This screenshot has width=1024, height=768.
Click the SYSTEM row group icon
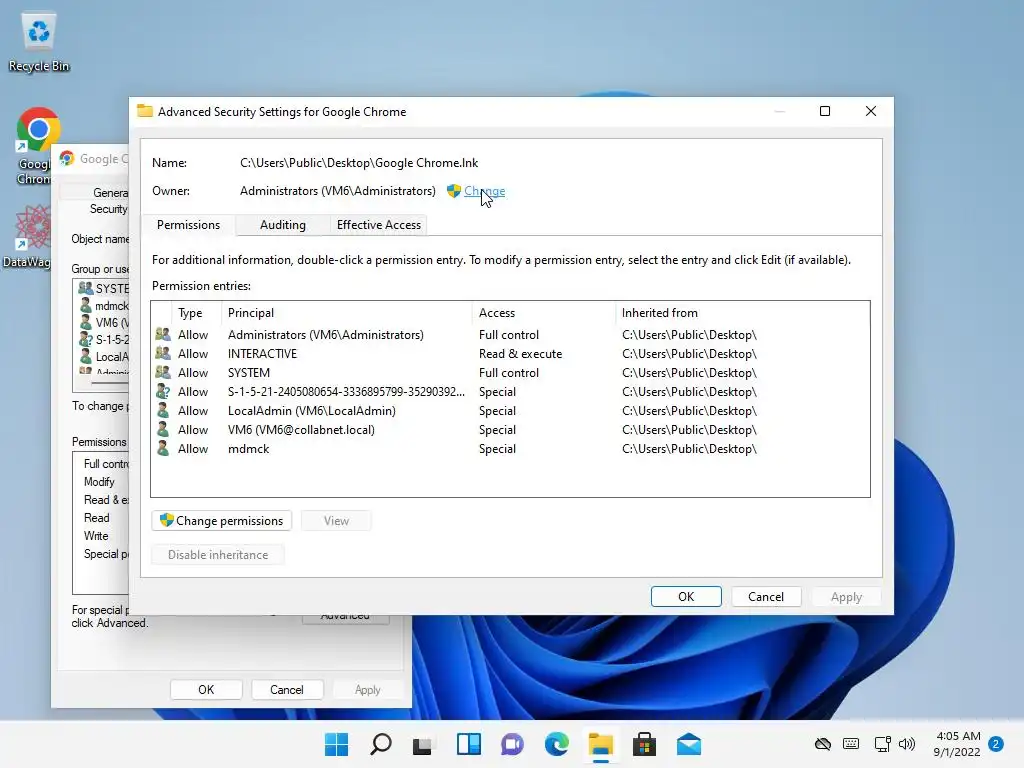coord(163,372)
